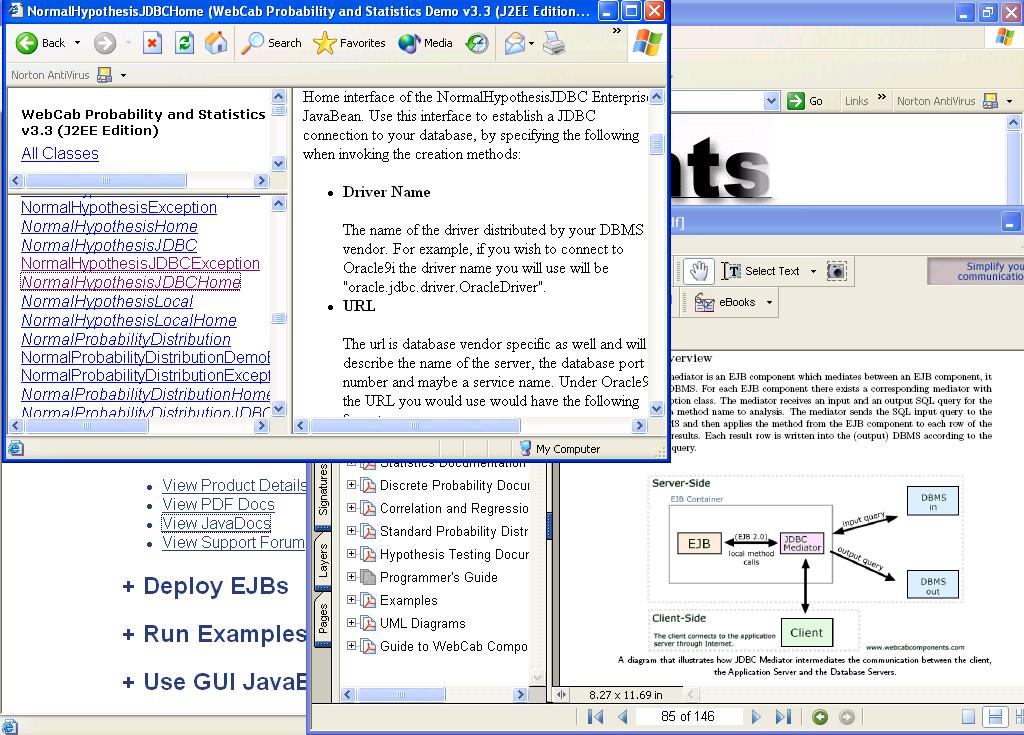The width and height of the screenshot is (1024, 735).
Task: Go to the next PDF page
Action: (756, 717)
